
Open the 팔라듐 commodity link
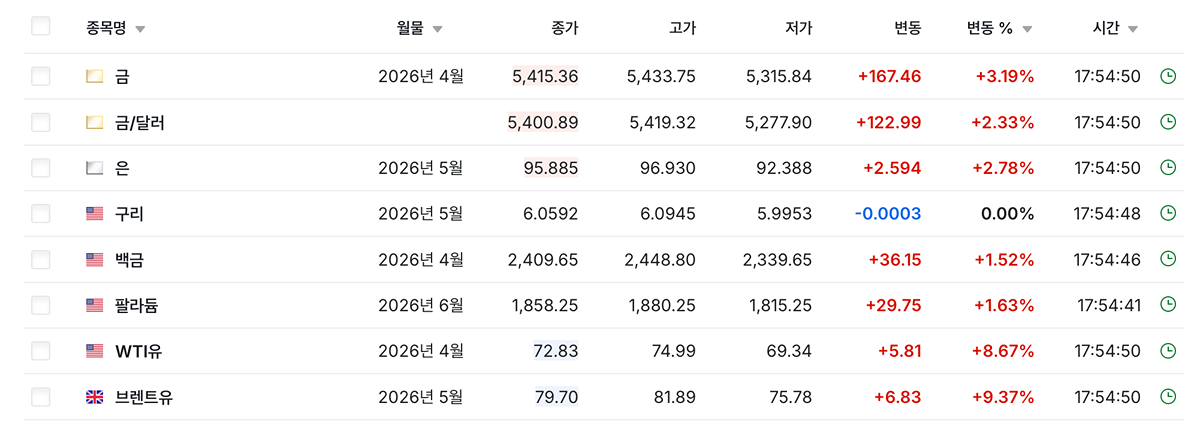click(x=137, y=306)
